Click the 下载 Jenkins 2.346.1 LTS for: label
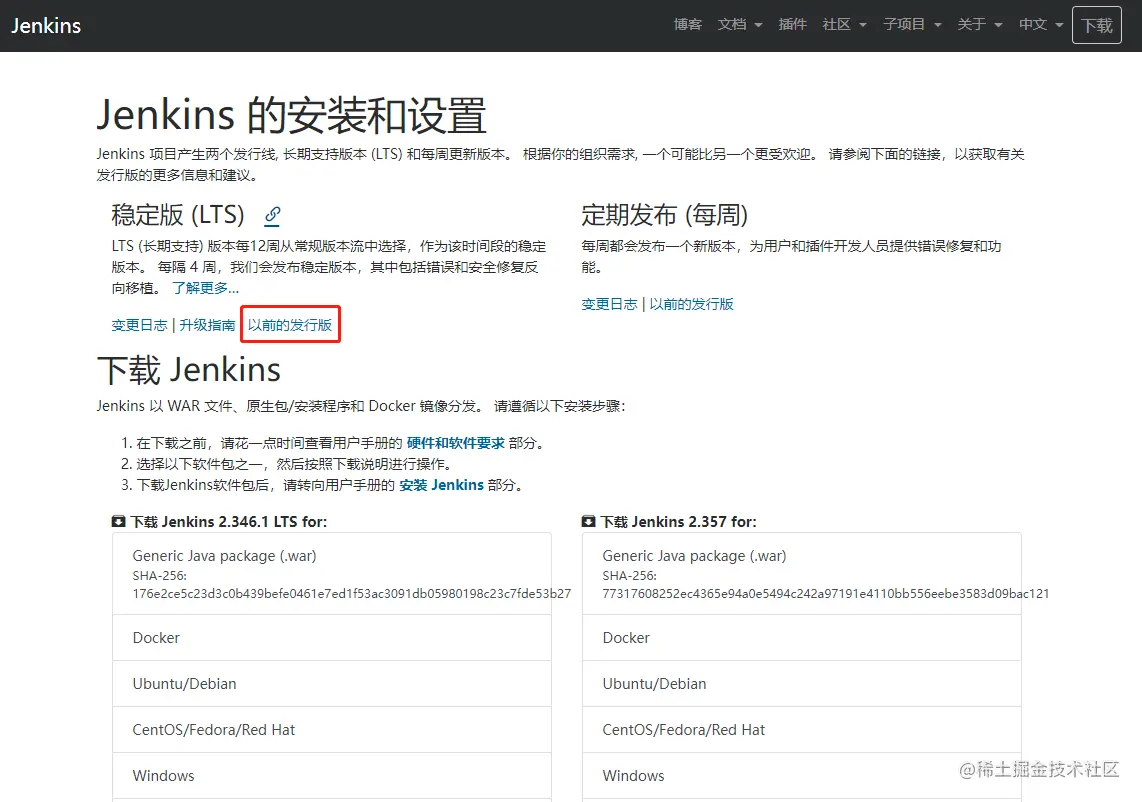This screenshot has height=802, width=1142. pos(229,522)
